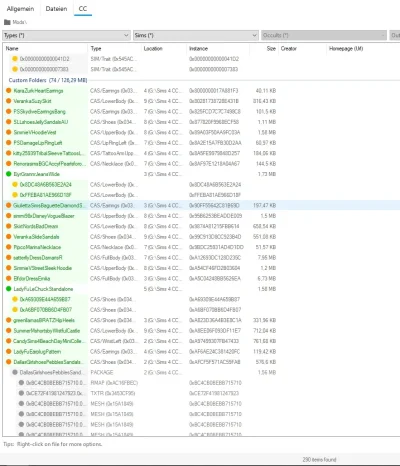This screenshot has height=466, width=400.
Task: Click the yellow dot beside 0x00000000000041D2
Action: click(15, 59)
